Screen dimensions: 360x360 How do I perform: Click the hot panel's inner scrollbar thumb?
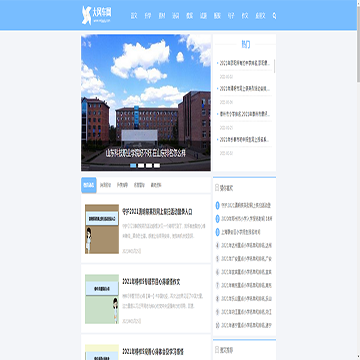(x=275, y=66)
